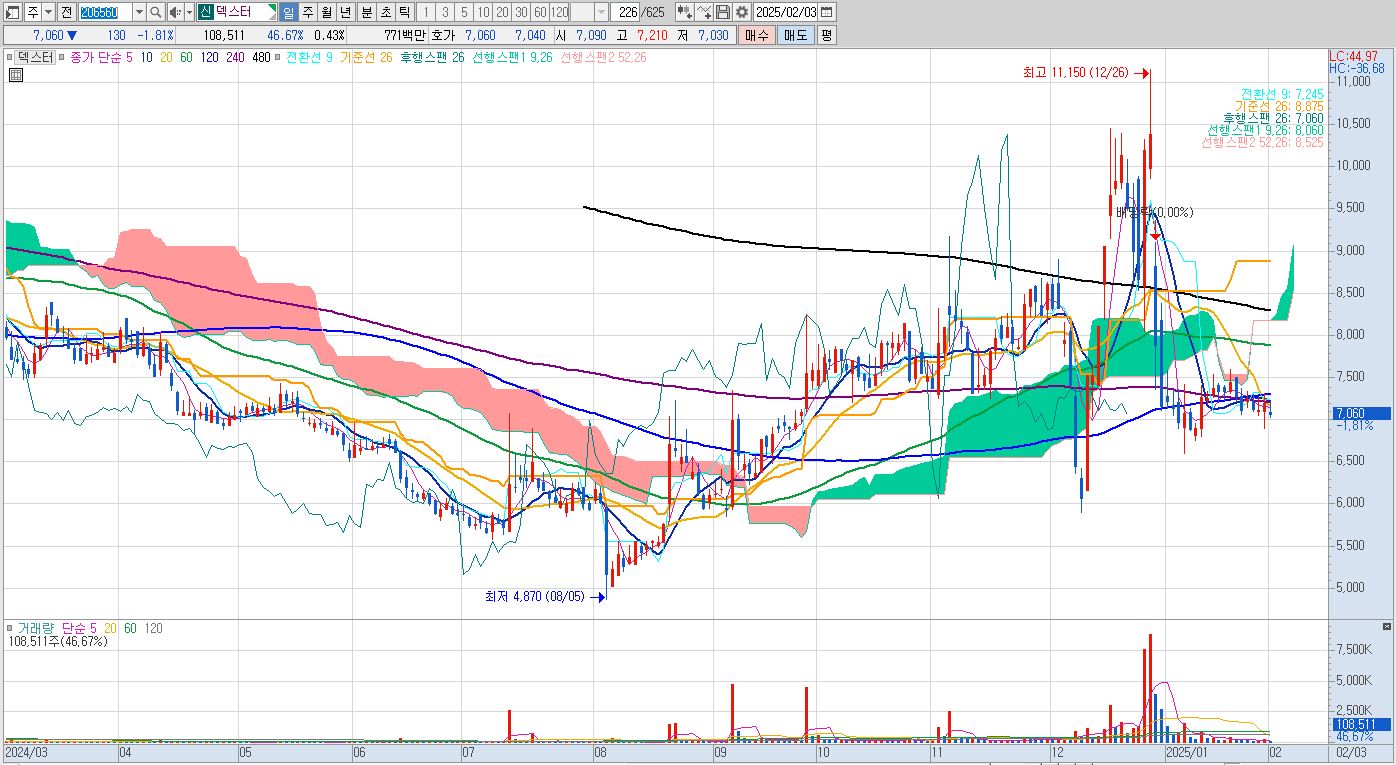Expand the empty period combo box dropdown
1396x765 pixels.
pyautogui.click(x=601, y=12)
